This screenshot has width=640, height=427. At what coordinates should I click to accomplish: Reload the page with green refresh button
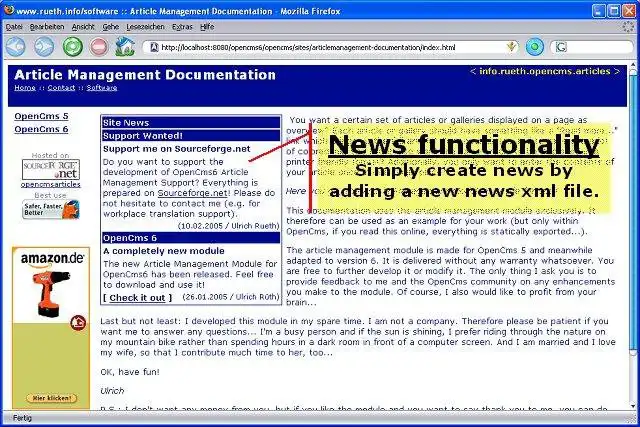pos(72,47)
